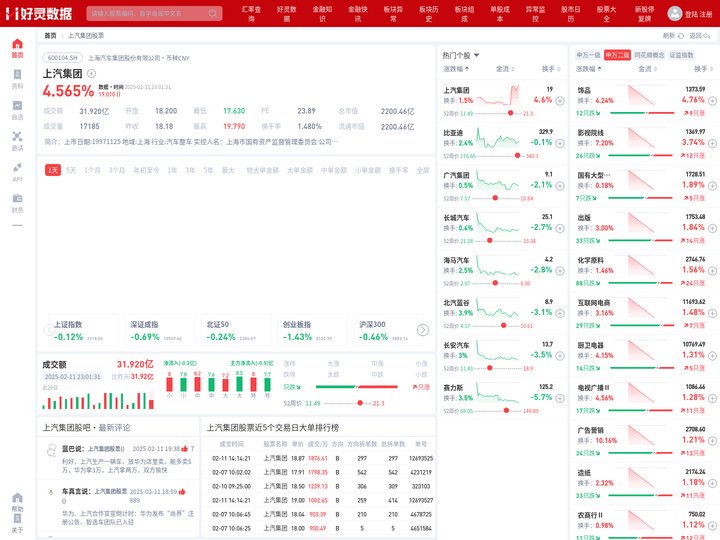720x540 pixels.
Task: Click the plus icon on the 长安汽车 row
Action: pyautogui.click(x=560, y=356)
